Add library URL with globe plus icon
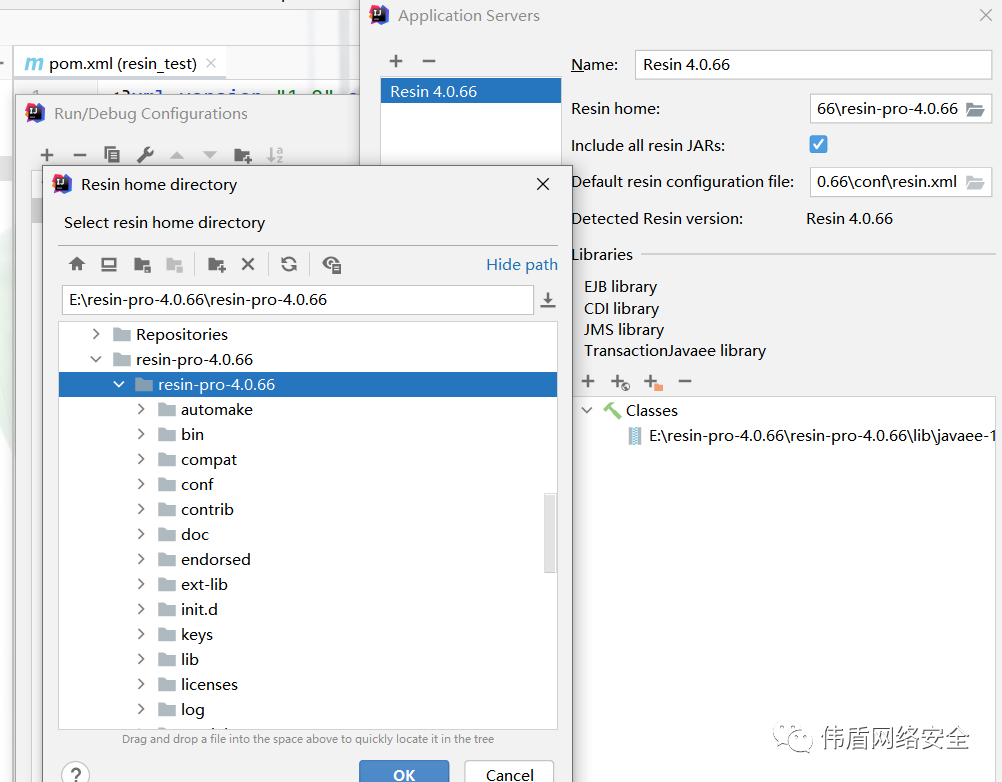Screen dimensions: 1002x782 click(x=620, y=382)
